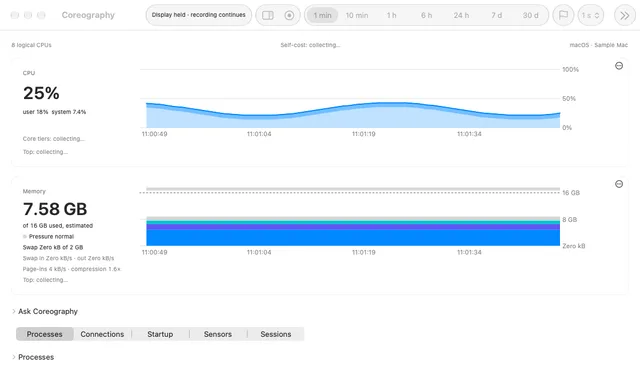This screenshot has width=640, height=373.
Task: Click 'Display held - recording continues' button
Action: click(x=199, y=15)
